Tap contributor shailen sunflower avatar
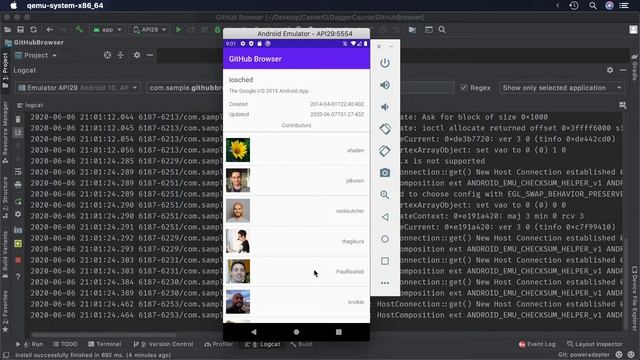The height and width of the screenshot is (360, 640). coord(238,150)
